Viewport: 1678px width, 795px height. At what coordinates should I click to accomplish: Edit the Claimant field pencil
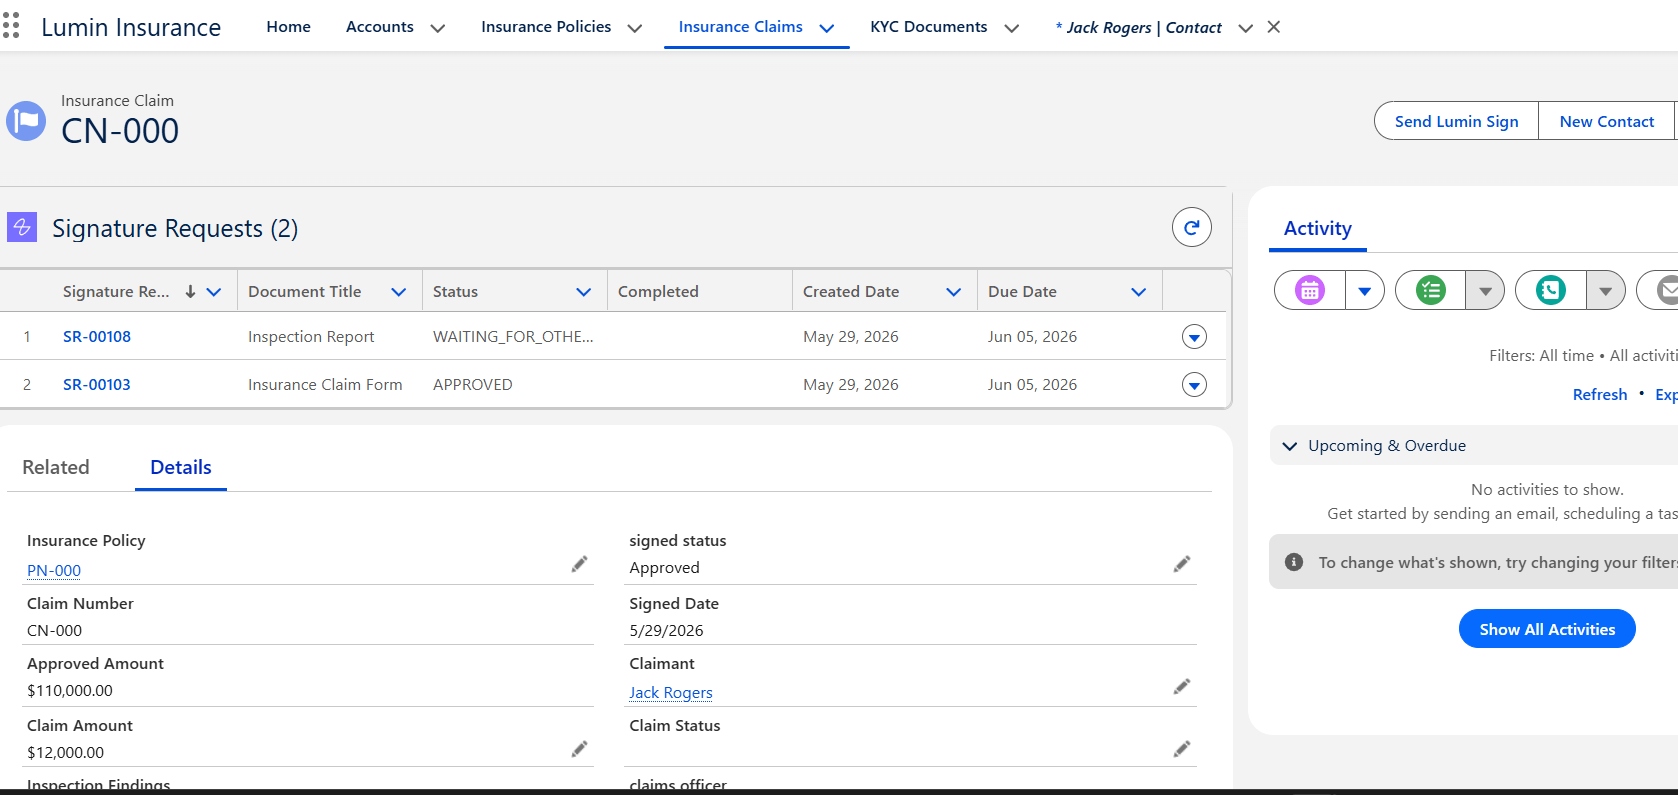click(1182, 686)
